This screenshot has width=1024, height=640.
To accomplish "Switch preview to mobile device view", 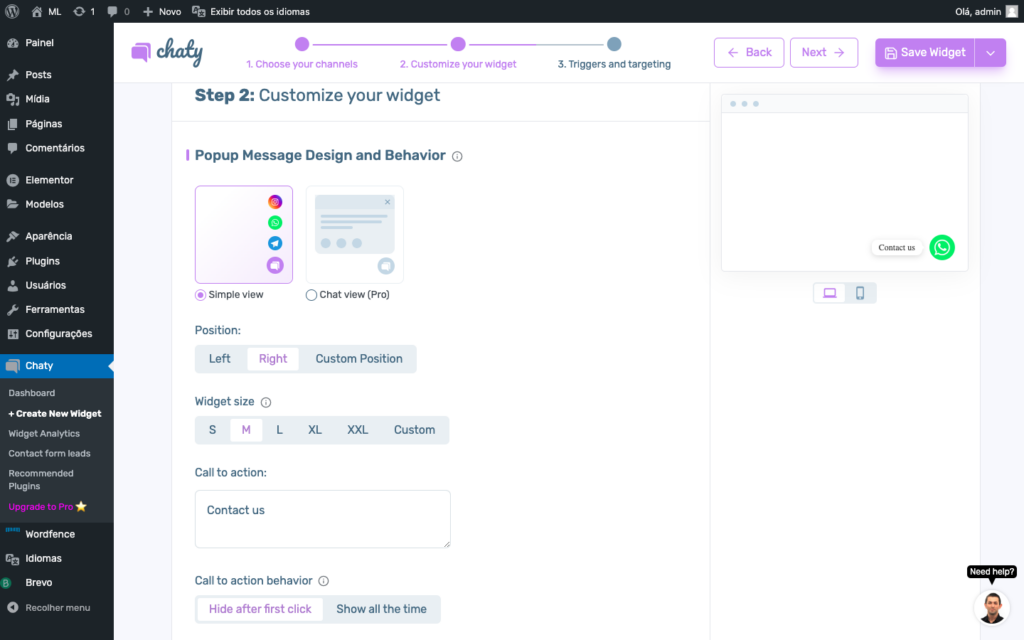I will tap(860, 293).
